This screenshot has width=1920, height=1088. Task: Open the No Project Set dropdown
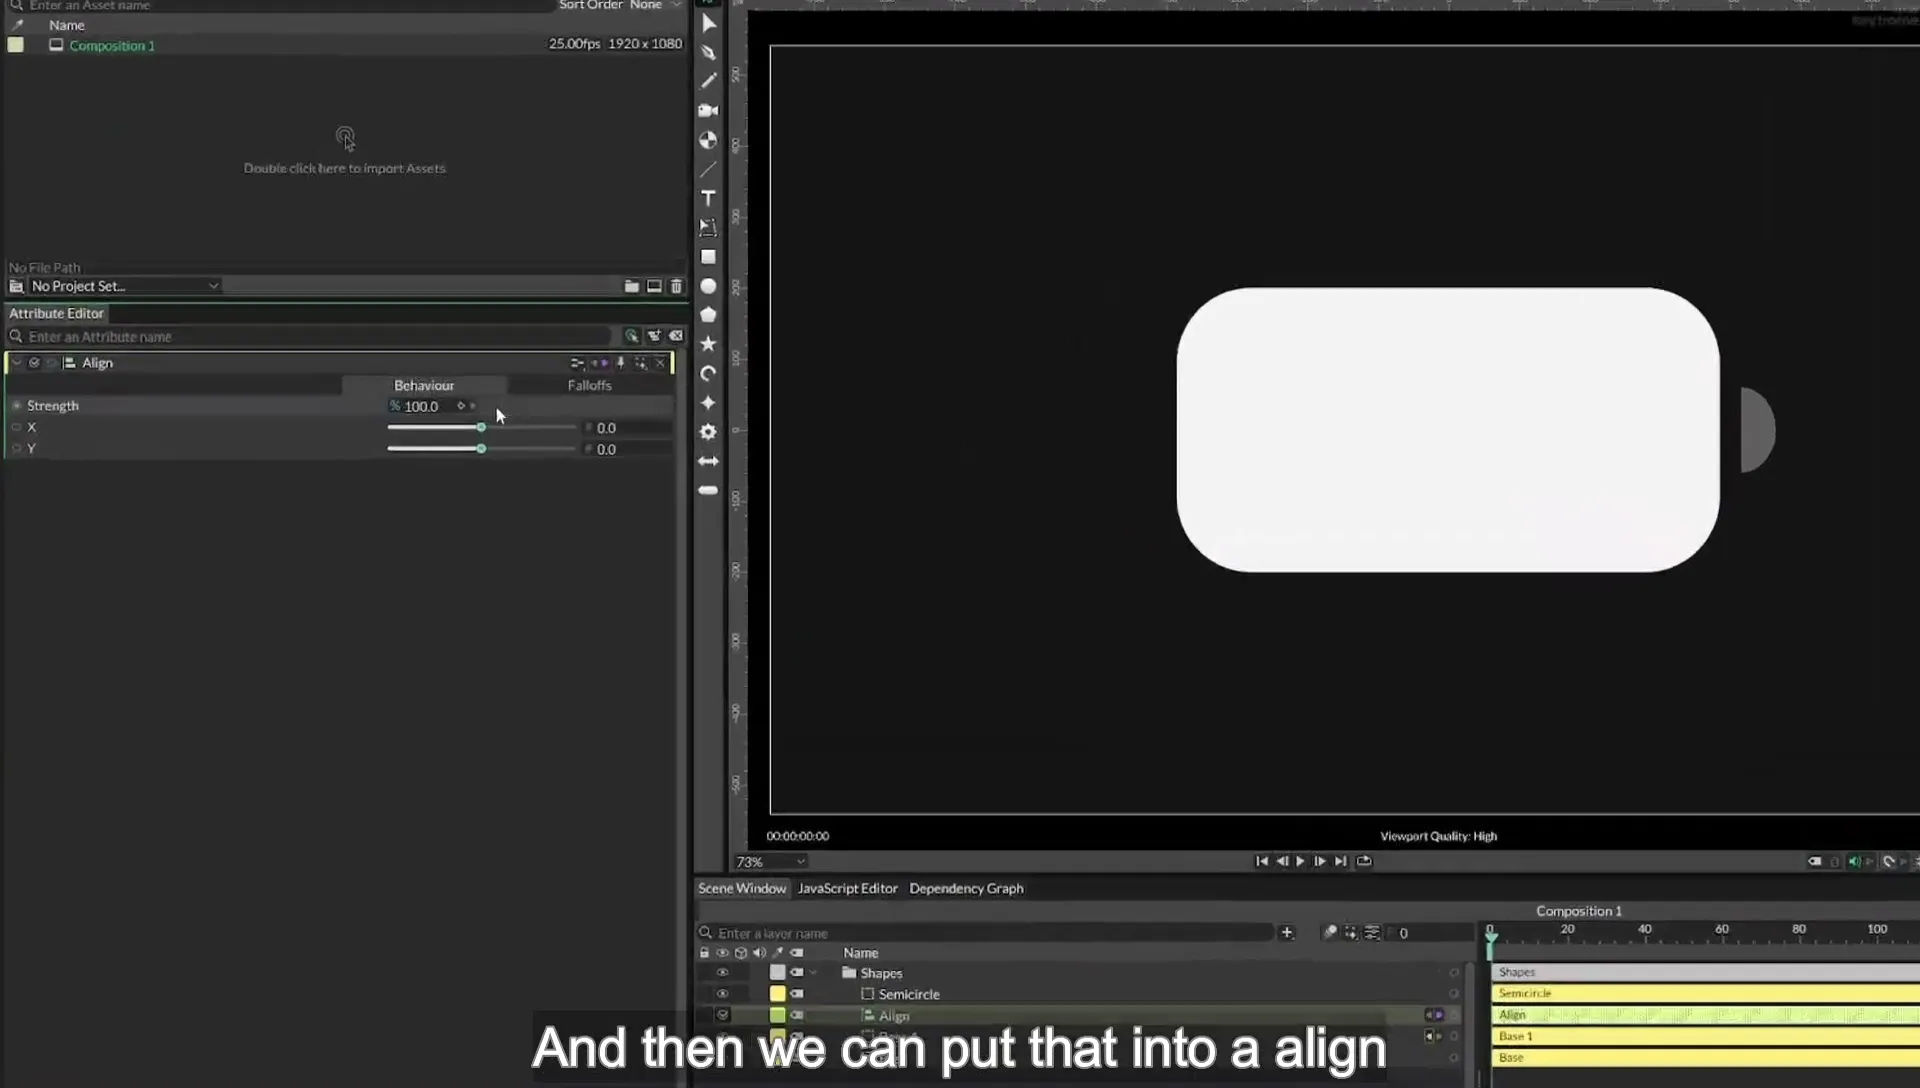point(124,286)
